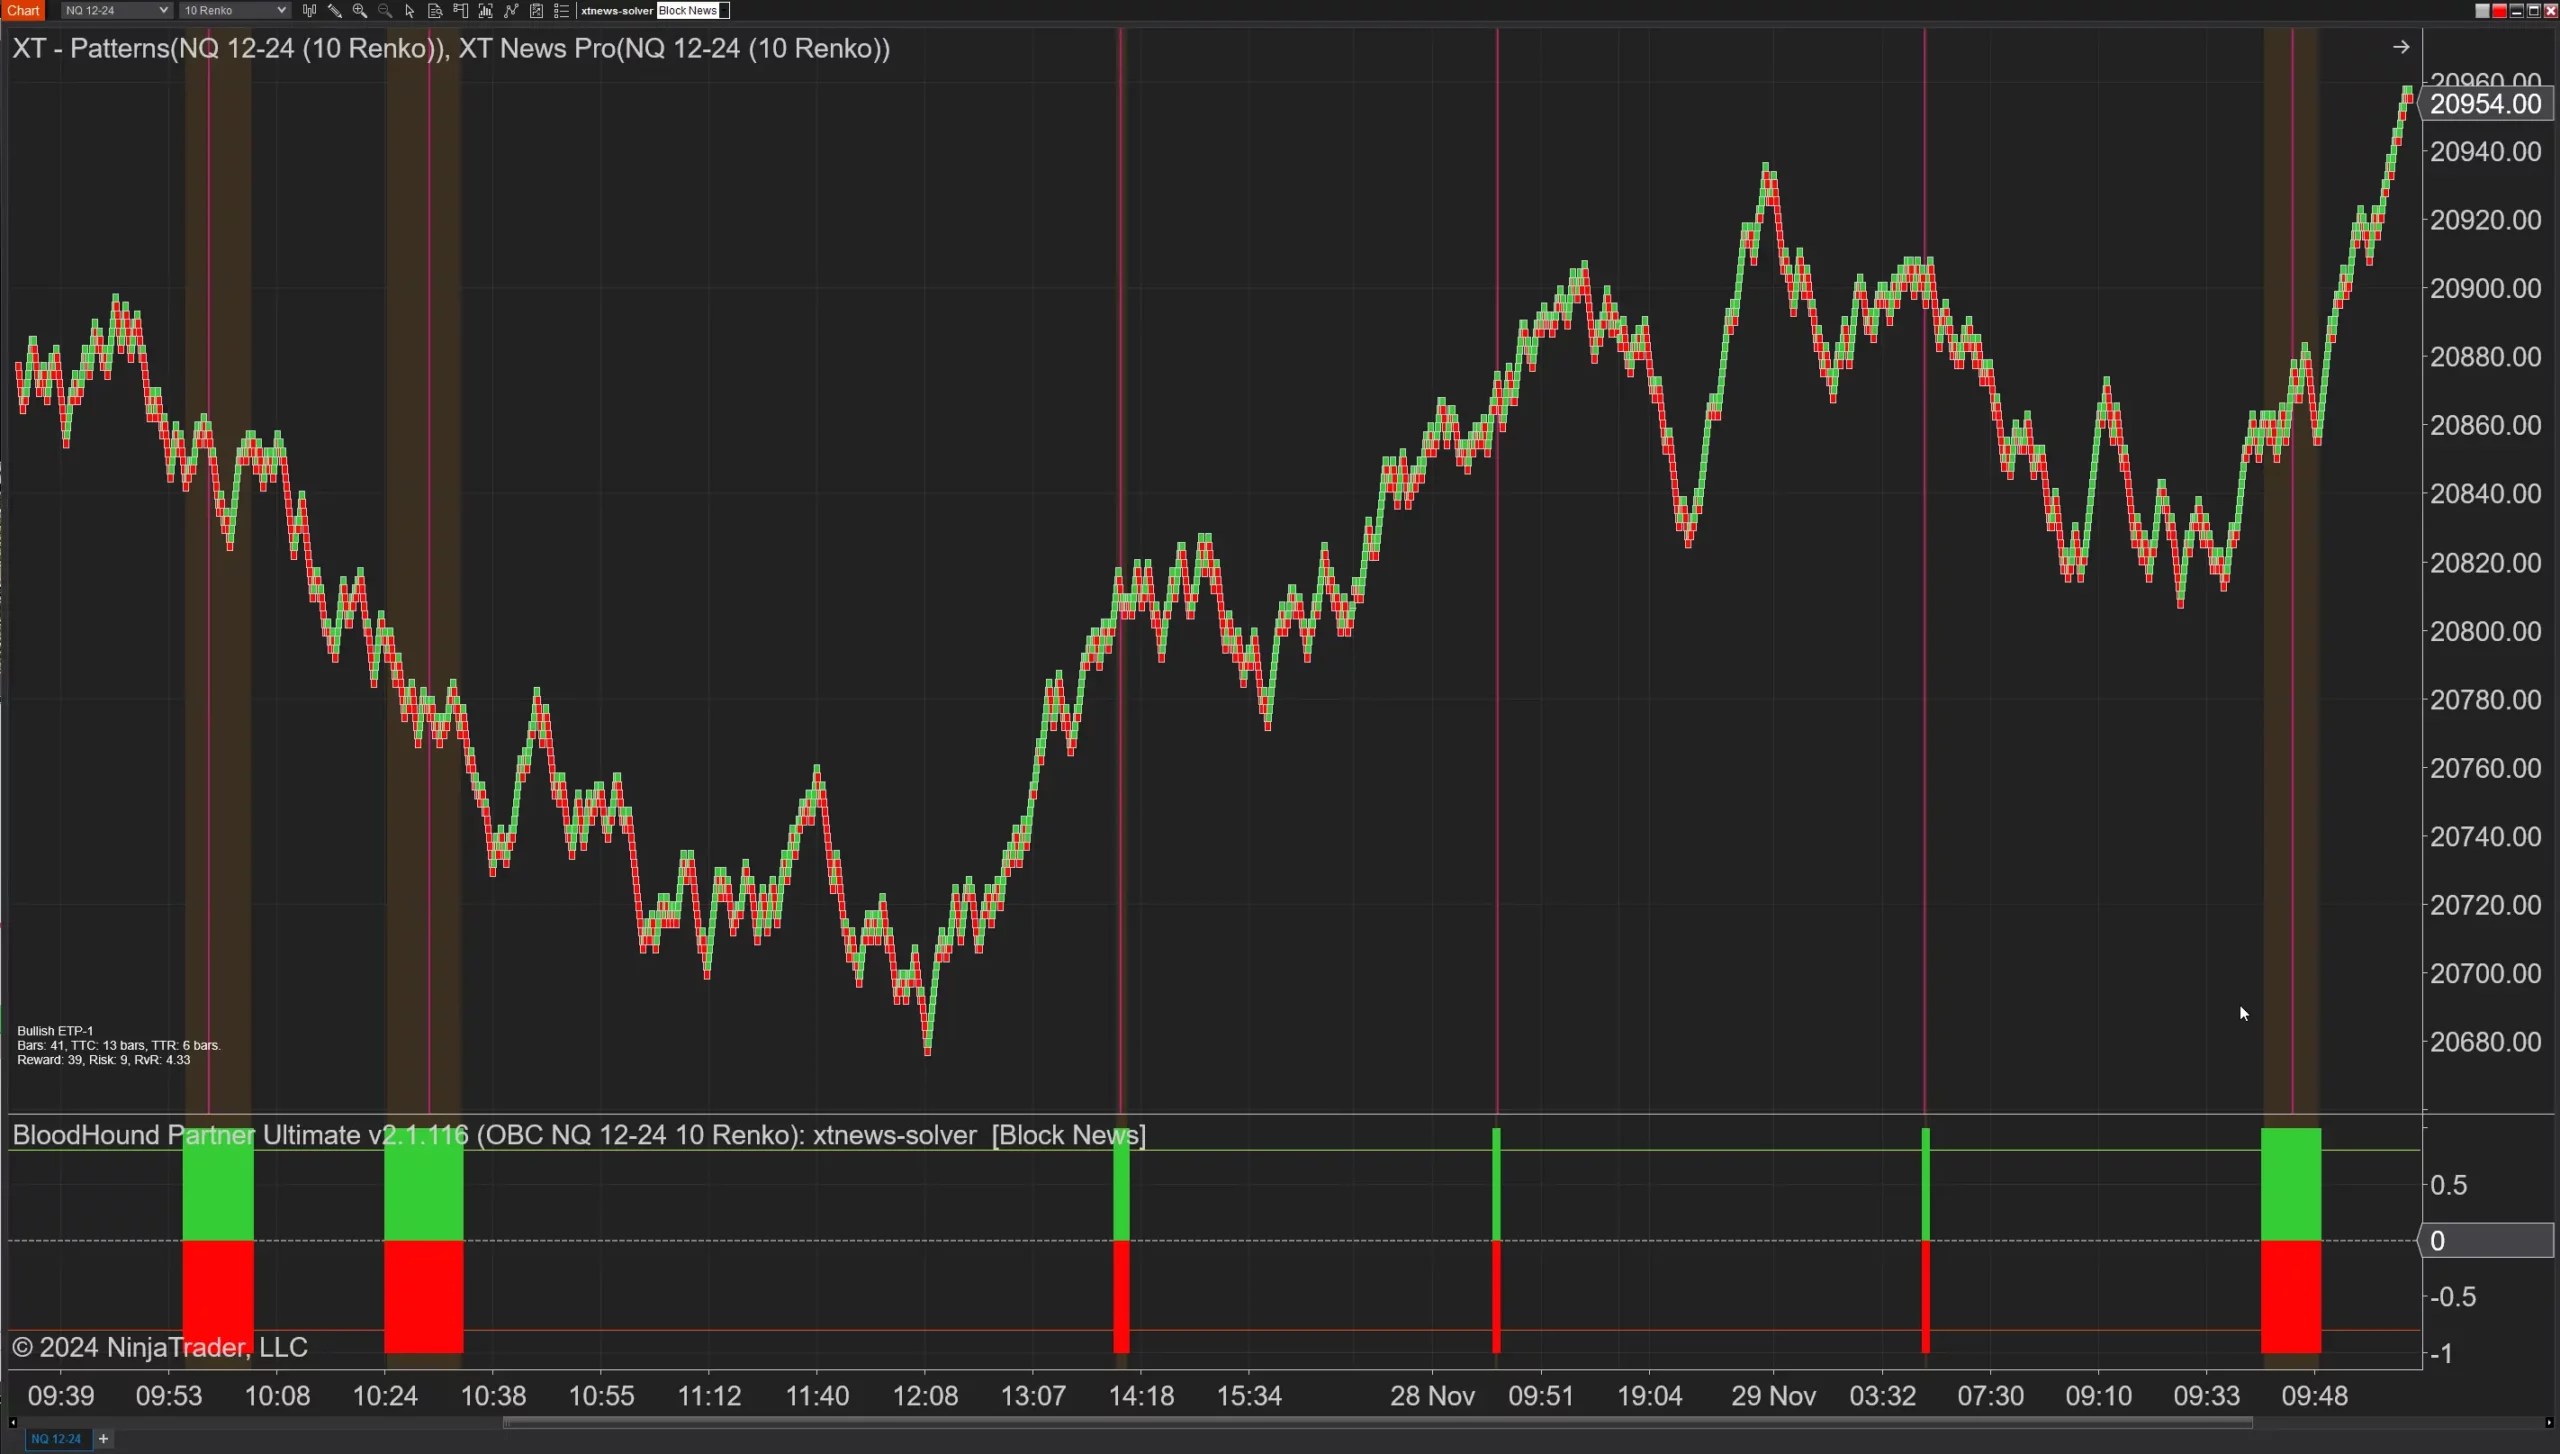This screenshot has height=1454, width=2560.
Task: Click the scroll-to-latest arrow at top right
Action: pyautogui.click(x=2401, y=47)
